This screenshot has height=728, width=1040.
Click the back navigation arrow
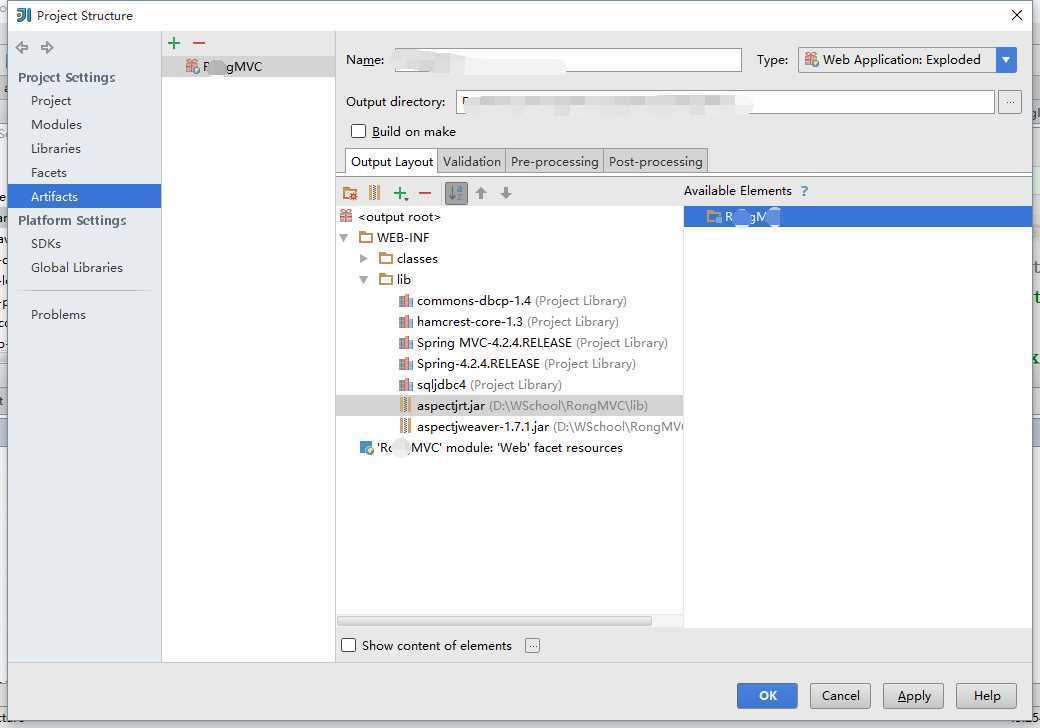(x=22, y=48)
